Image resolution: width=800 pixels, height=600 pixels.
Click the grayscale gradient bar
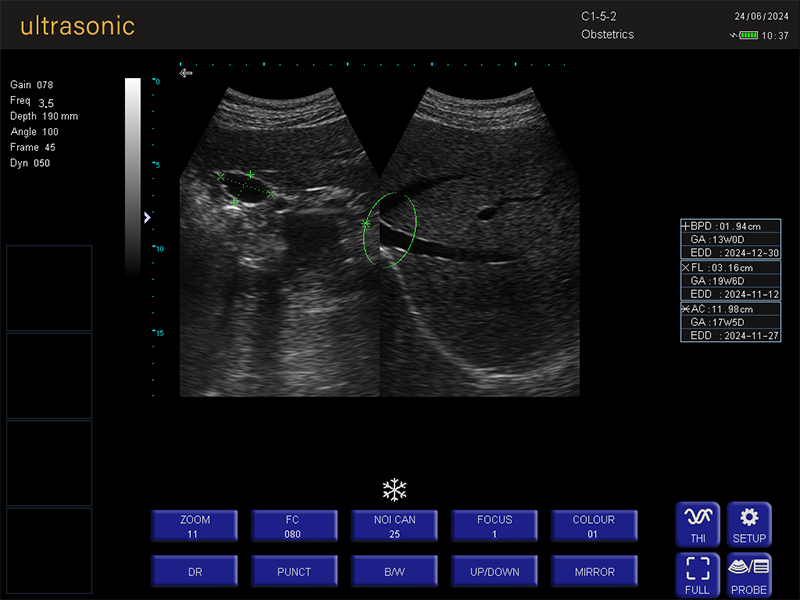coord(133,175)
